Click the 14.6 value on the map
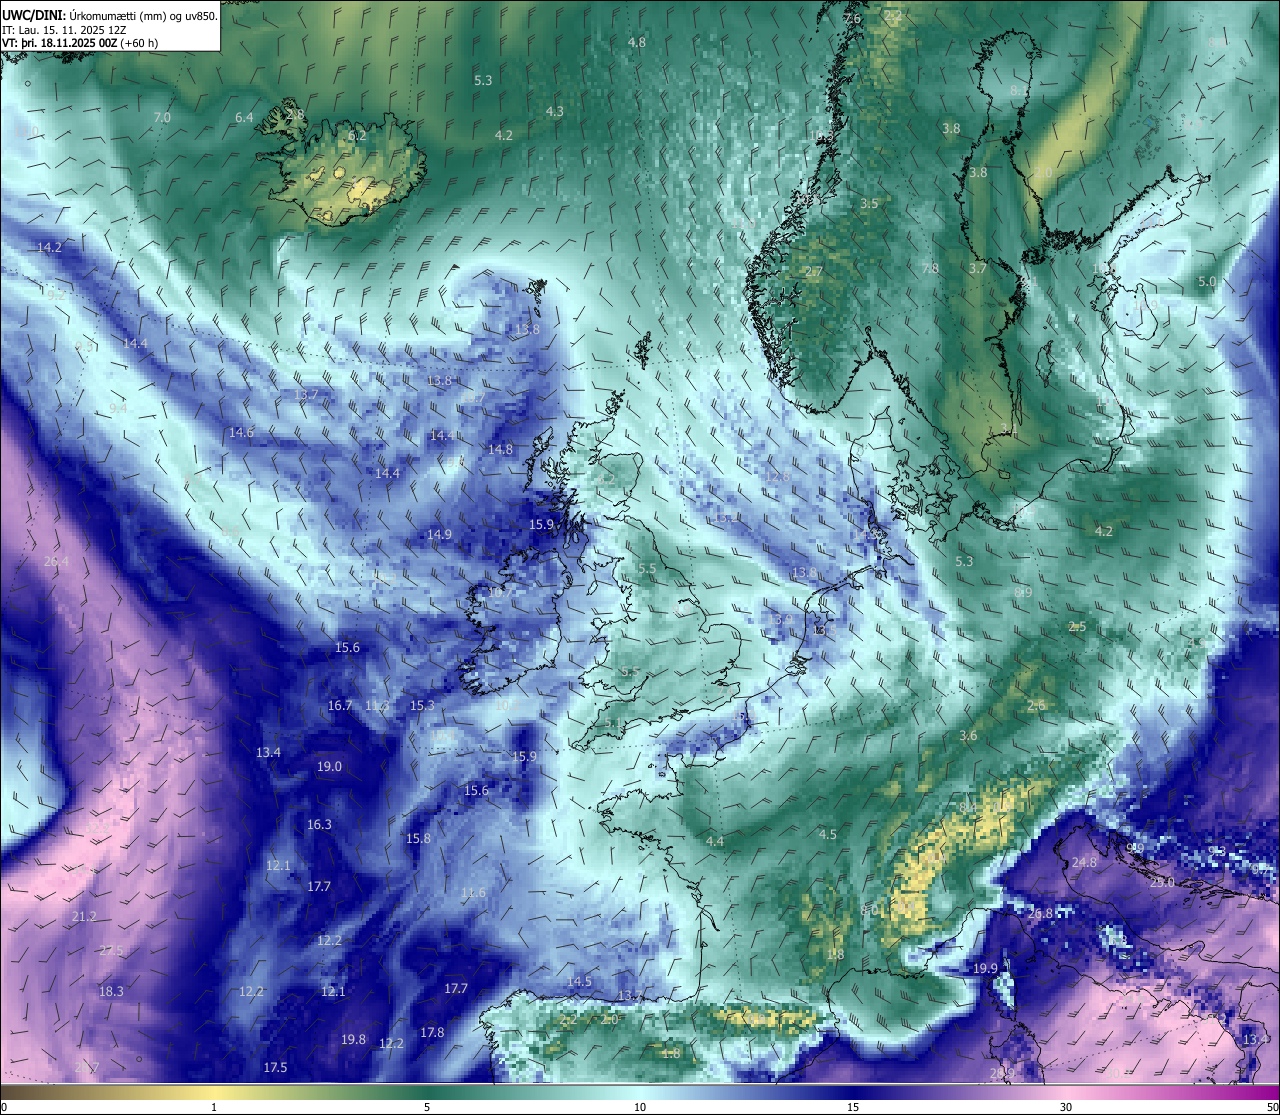This screenshot has width=1280, height=1115. 241,433
